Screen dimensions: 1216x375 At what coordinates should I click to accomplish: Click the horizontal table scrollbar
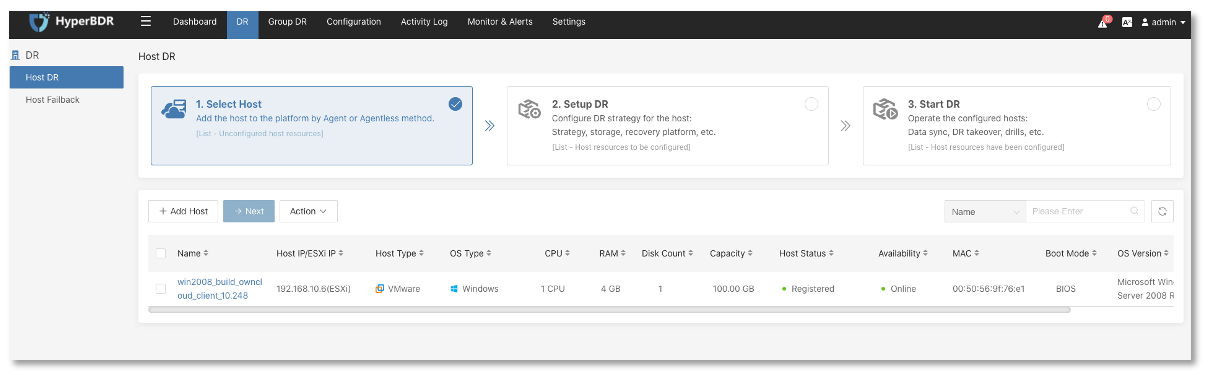point(609,310)
